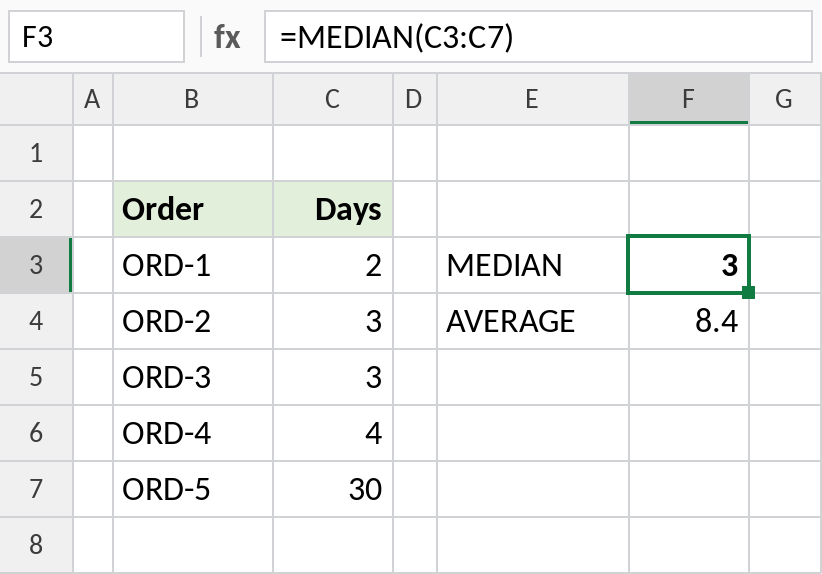
Task: Select cell containing ORD-1
Action: 193,265
